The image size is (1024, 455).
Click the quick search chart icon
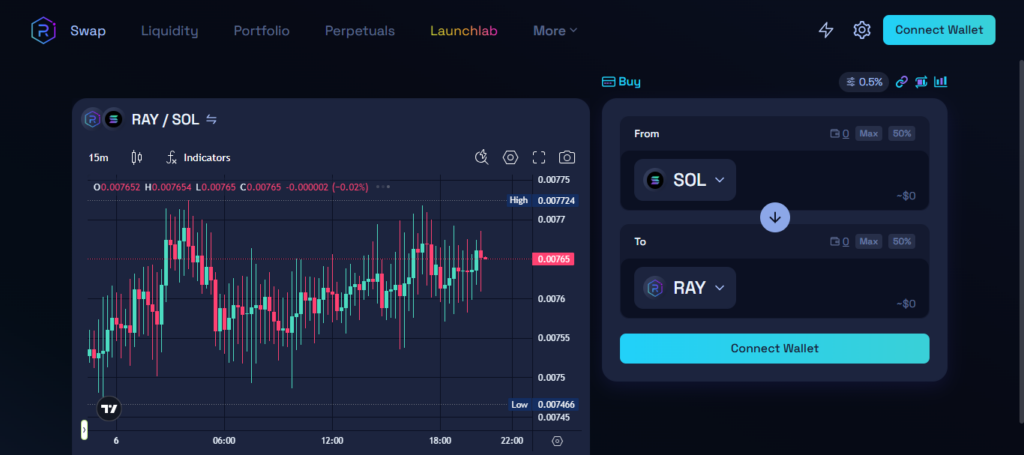pyautogui.click(x=481, y=157)
